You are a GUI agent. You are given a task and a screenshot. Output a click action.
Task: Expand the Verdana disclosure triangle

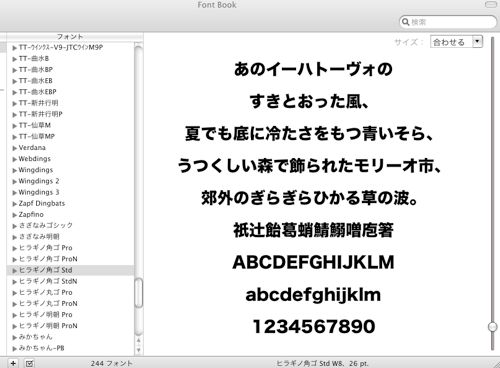pos(14,148)
